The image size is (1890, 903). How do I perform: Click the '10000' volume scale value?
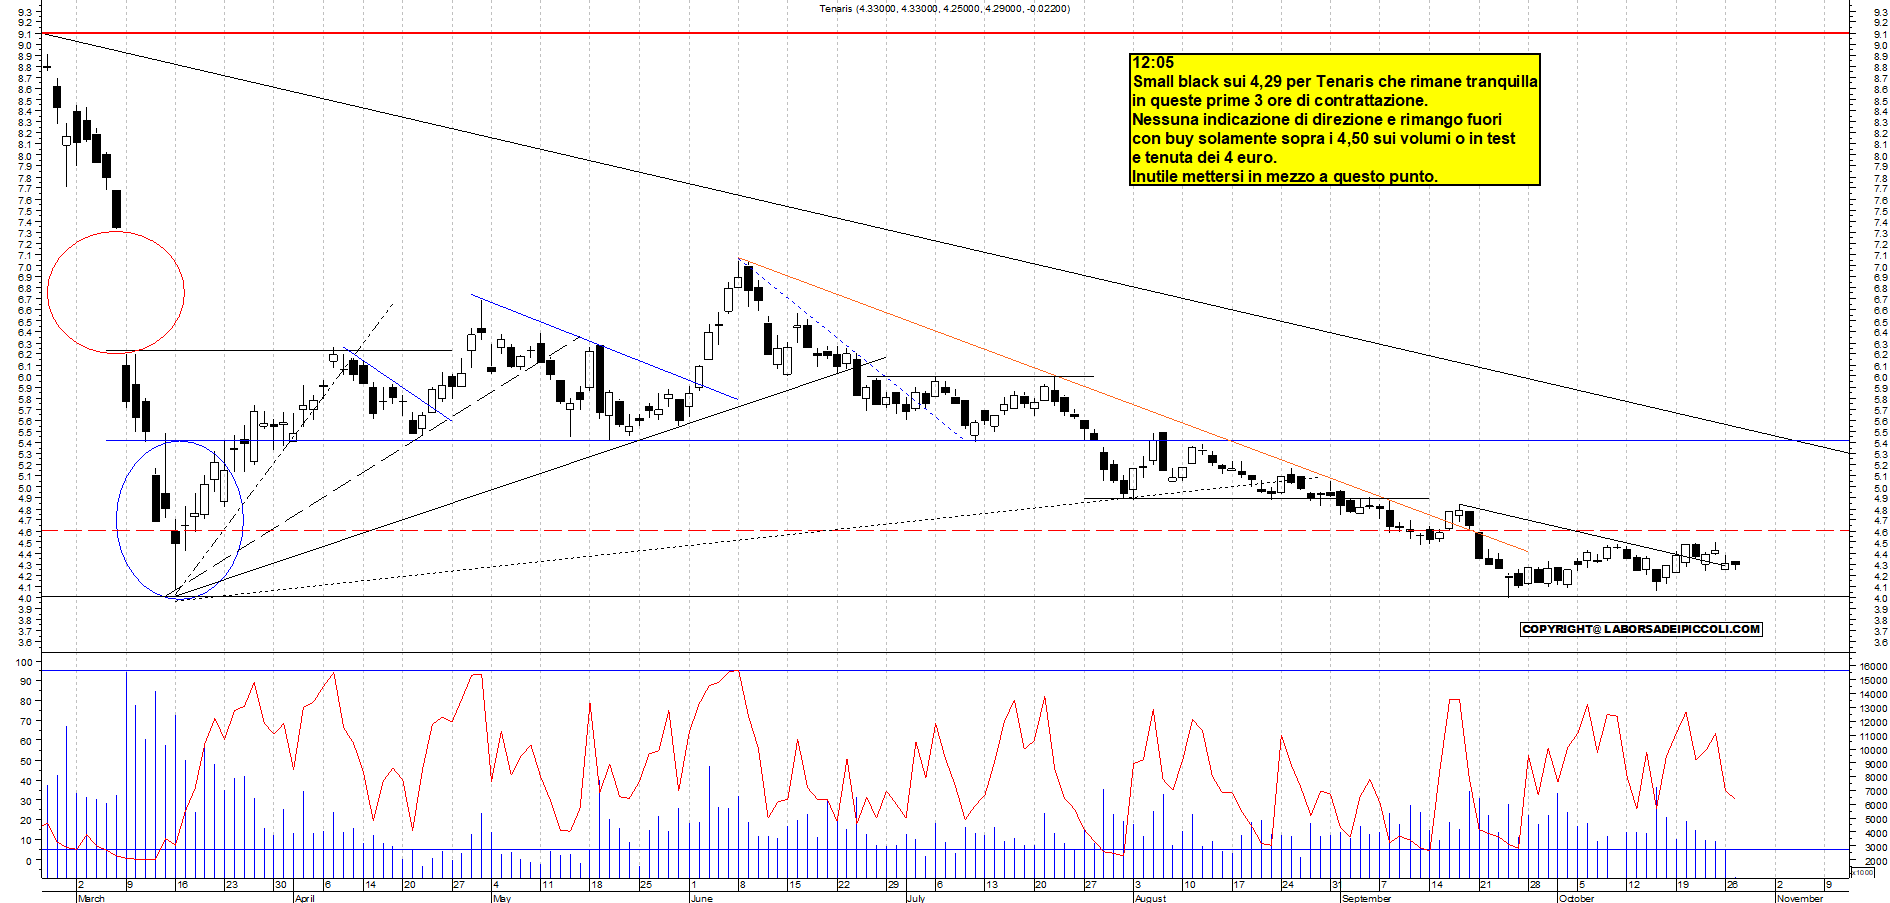tap(1873, 750)
